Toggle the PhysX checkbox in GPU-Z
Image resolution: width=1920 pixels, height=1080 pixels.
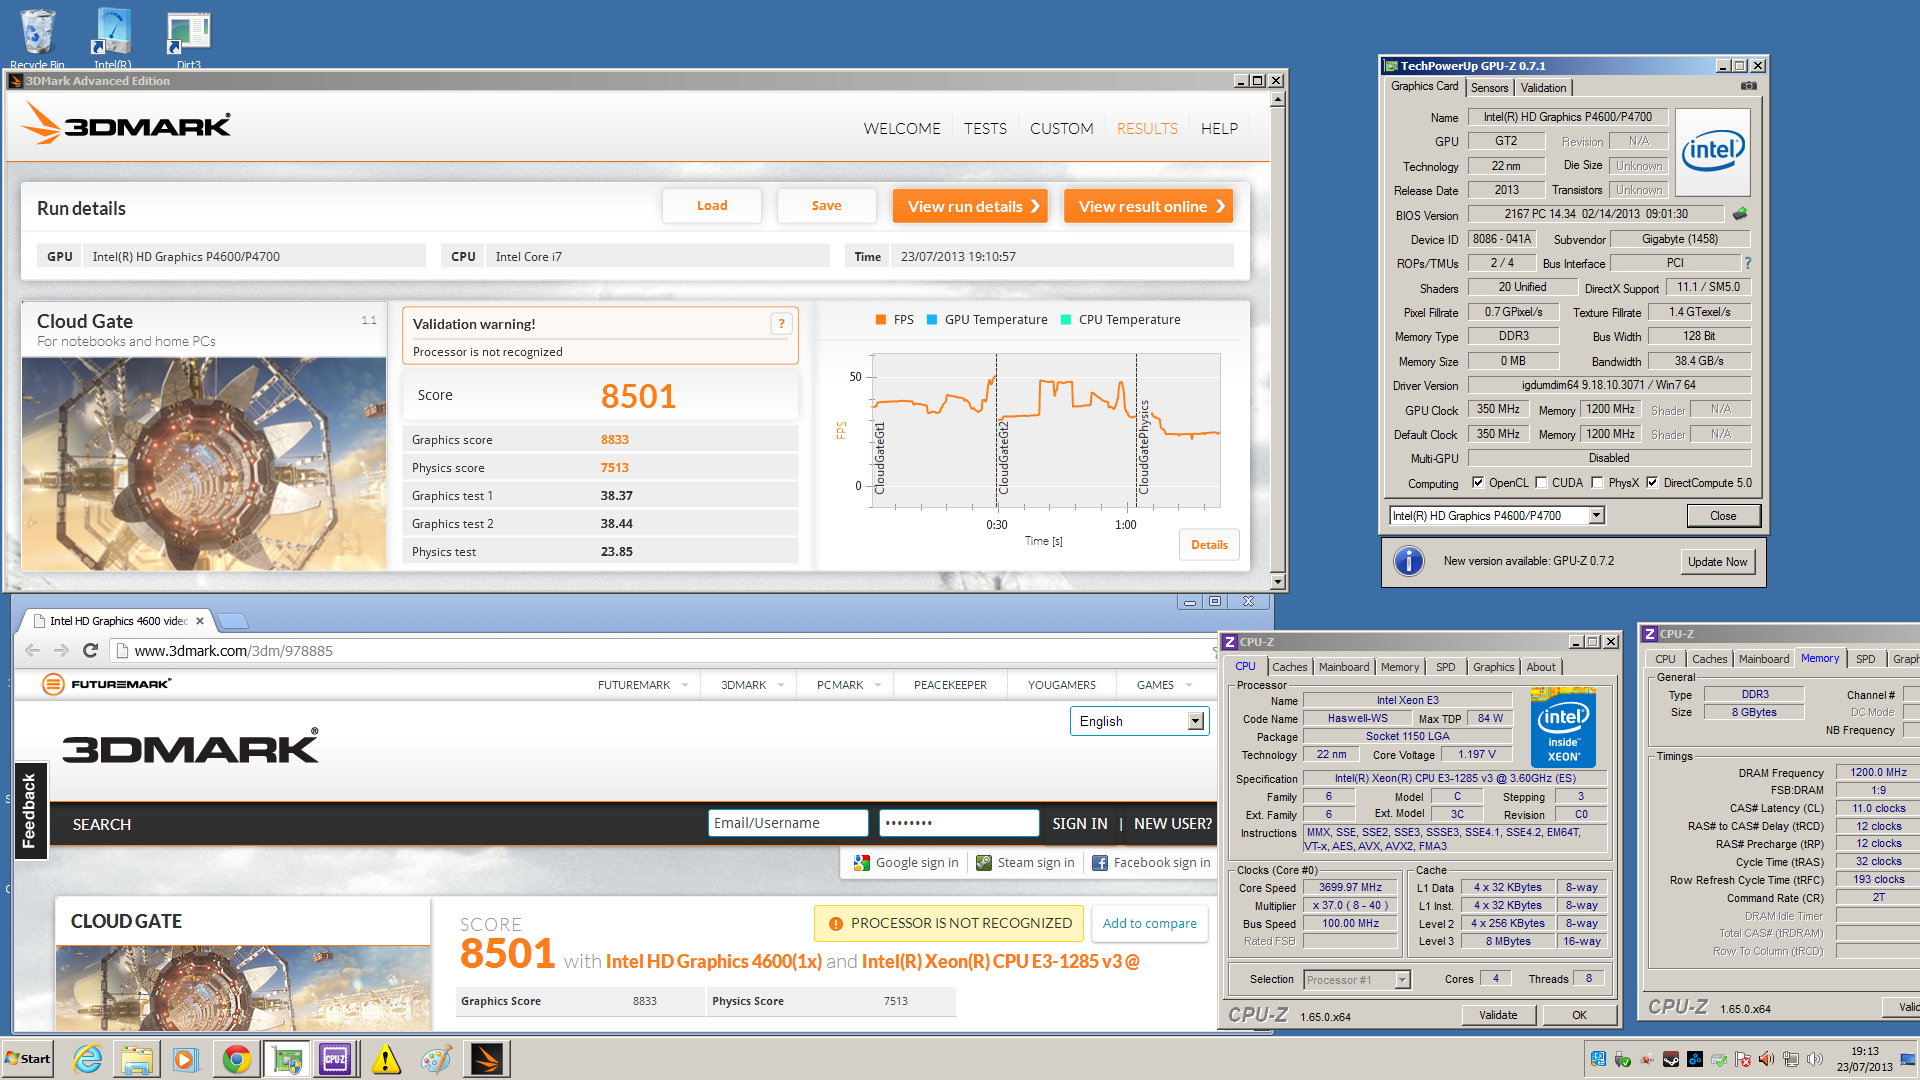pos(1597,483)
